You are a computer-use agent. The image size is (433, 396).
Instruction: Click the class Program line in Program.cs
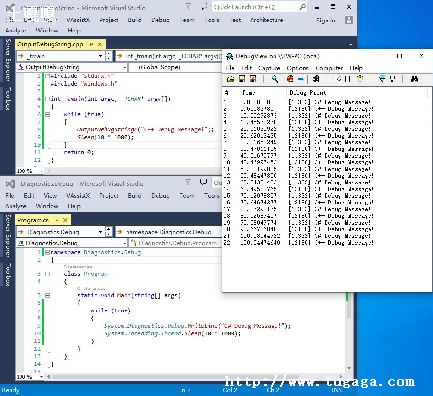[x=86, y=274]
